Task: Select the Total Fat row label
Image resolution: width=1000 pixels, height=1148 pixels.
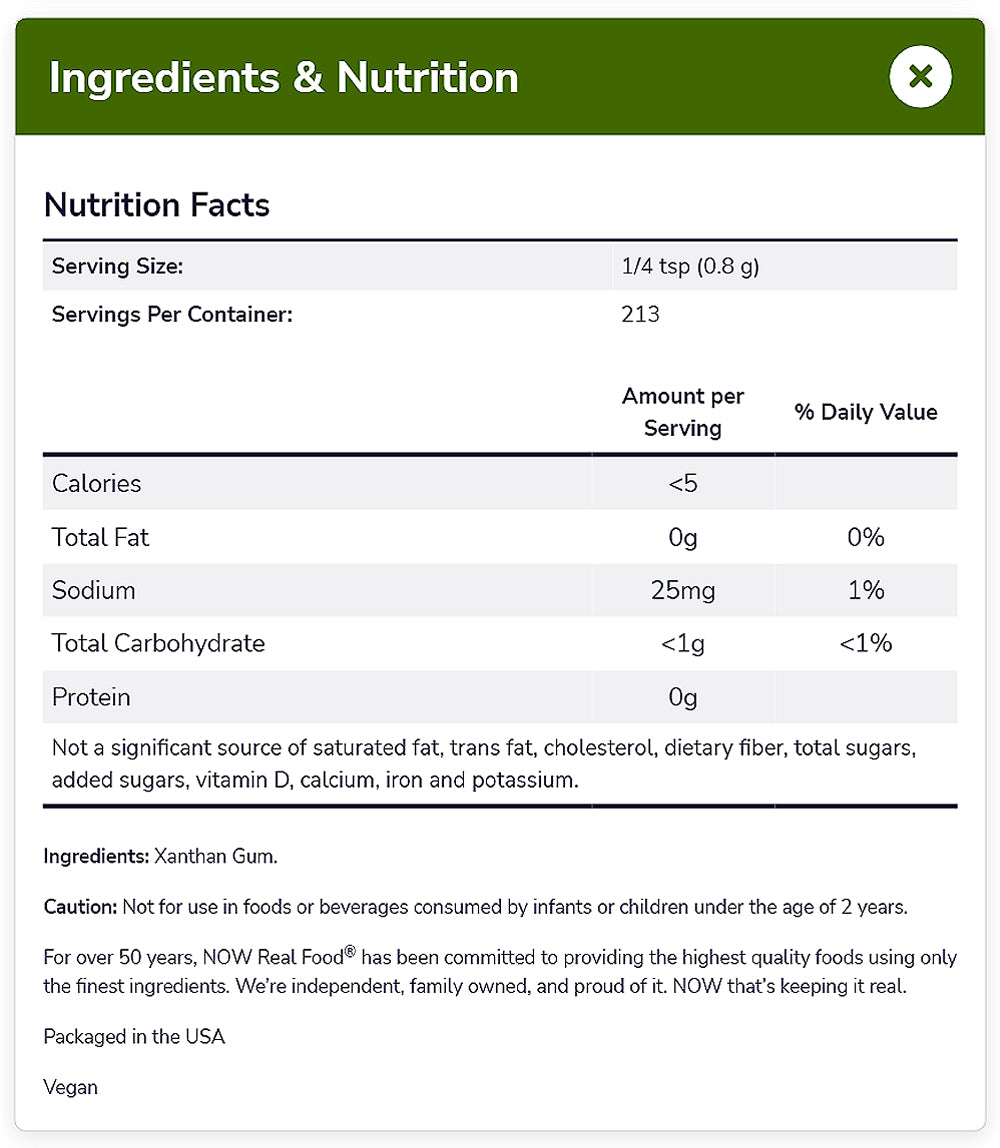Action: pos(100,537)
